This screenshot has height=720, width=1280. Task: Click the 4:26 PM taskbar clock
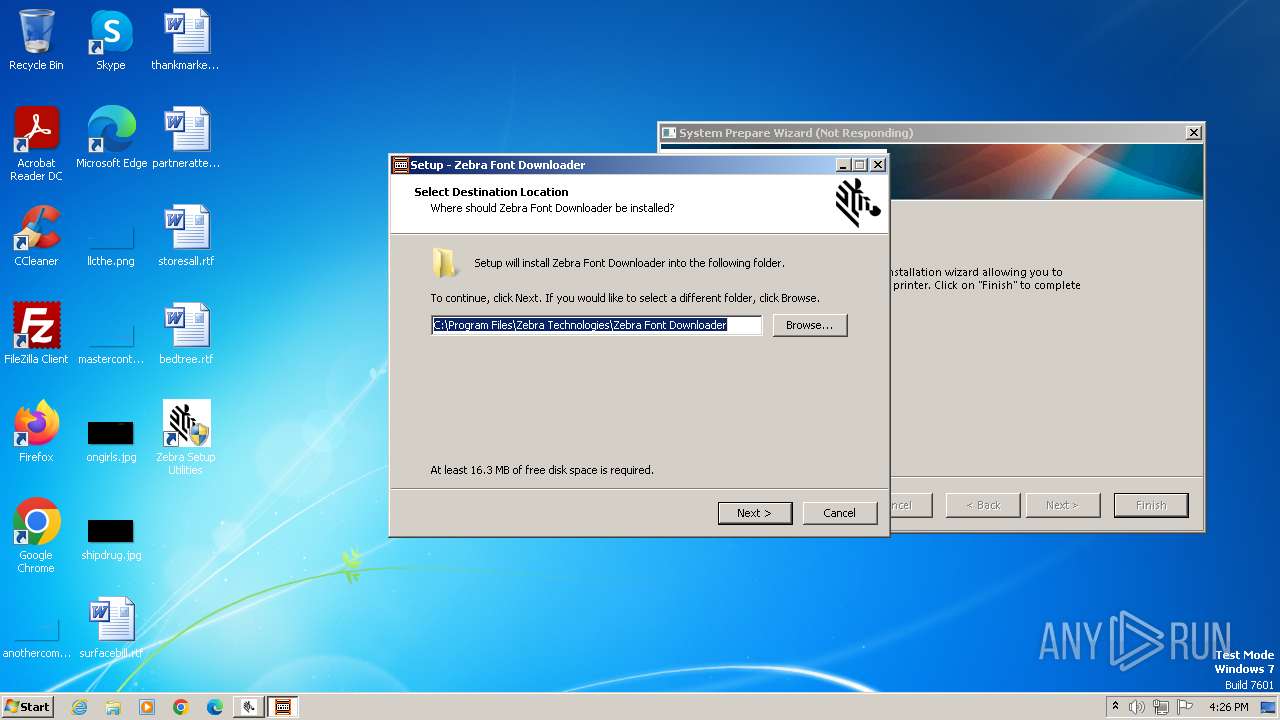click(1228, 707)
